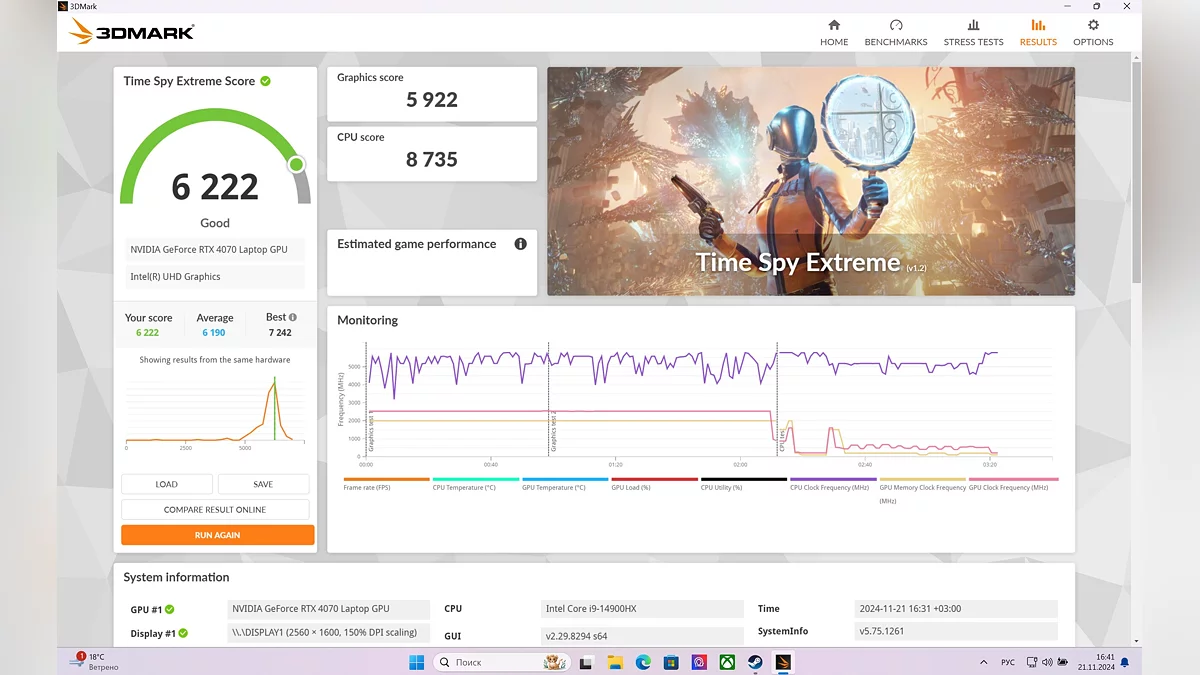Open File Explorer from the taskbar
Screen dimensions: 1200x675
coord(615,662)
